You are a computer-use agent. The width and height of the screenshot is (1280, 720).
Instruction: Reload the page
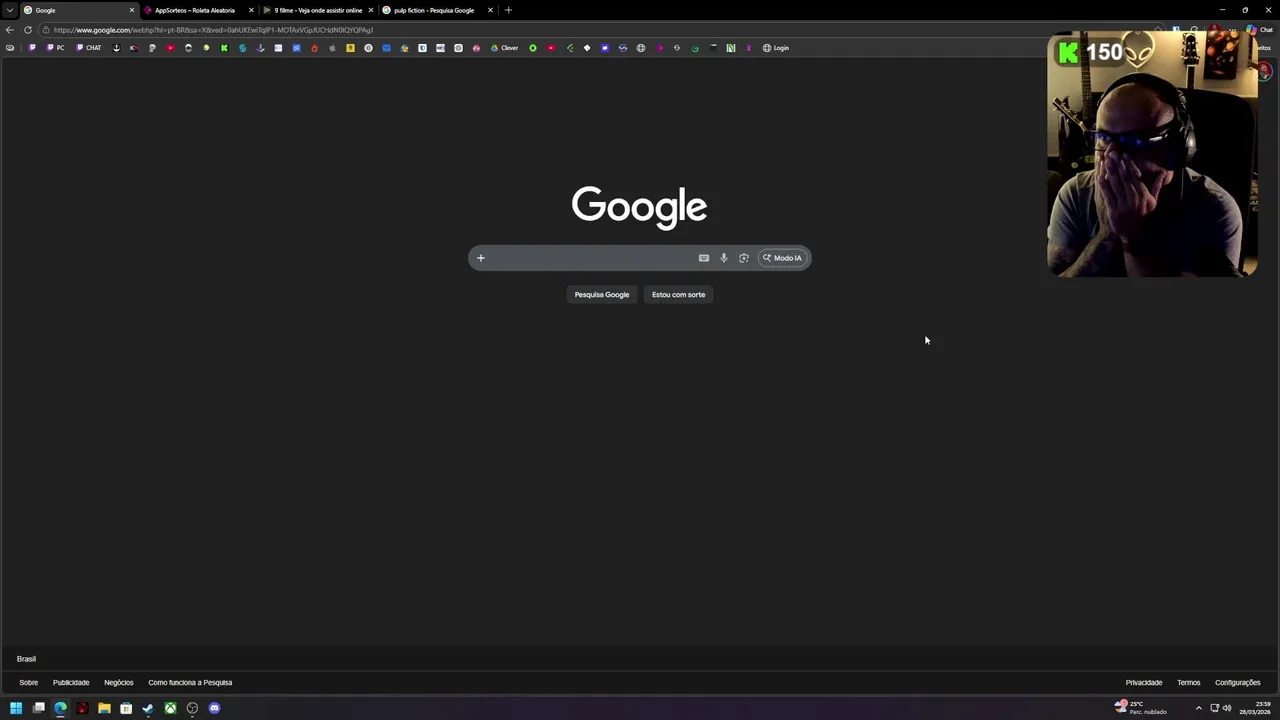click(x=28, y=30)
